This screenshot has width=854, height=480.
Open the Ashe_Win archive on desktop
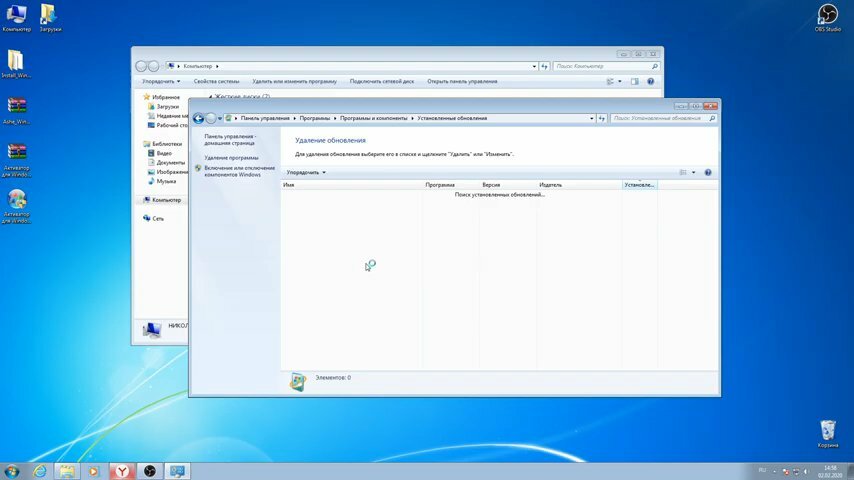pos(16,110)
